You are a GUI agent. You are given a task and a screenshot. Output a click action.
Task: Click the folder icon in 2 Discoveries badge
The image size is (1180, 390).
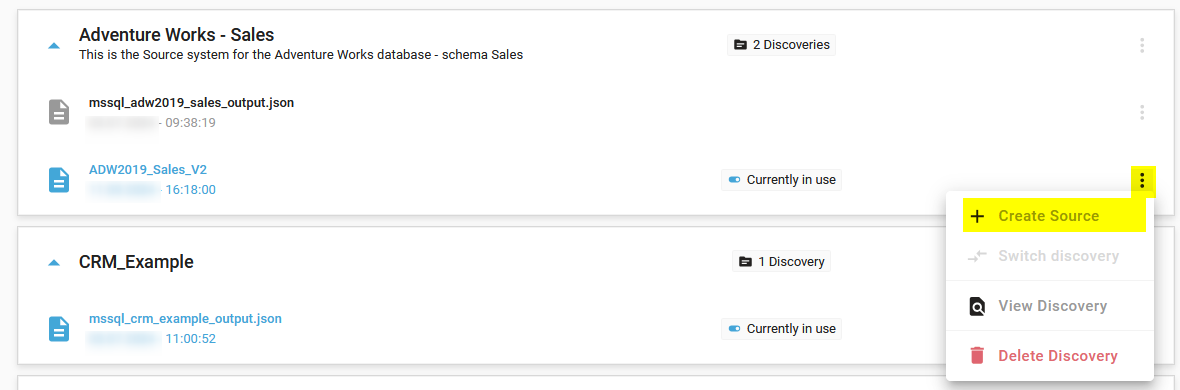tap(741, 45)
